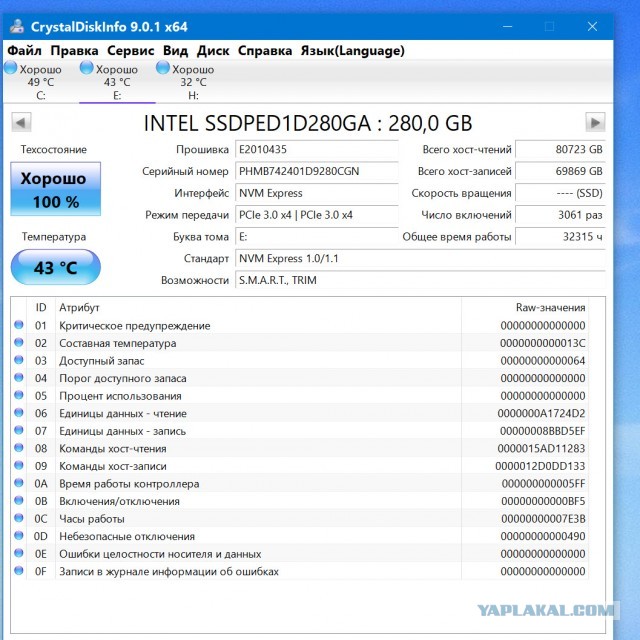Image resolution: width=640 pixels, height=640 pixels.
Task: Select Ошибки целостности носителя и данных text
Action: (x=160, y=554)
